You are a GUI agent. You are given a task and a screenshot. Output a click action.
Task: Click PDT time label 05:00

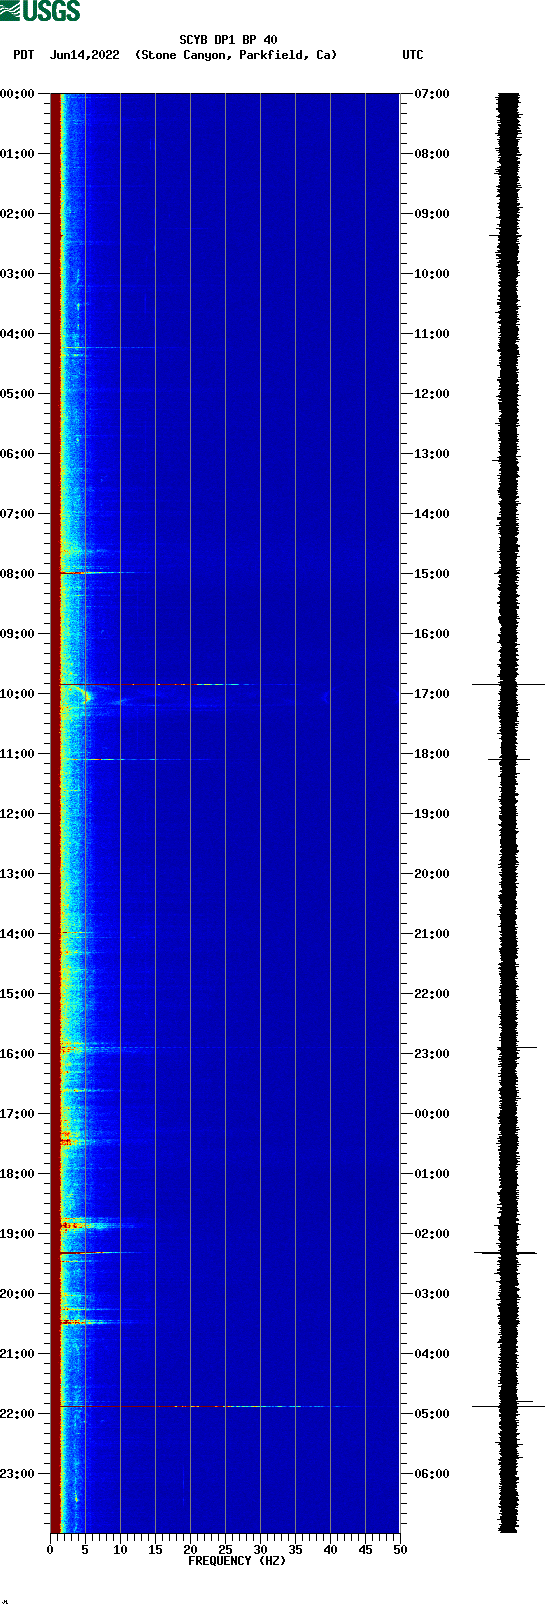click(x=18, y=394)
